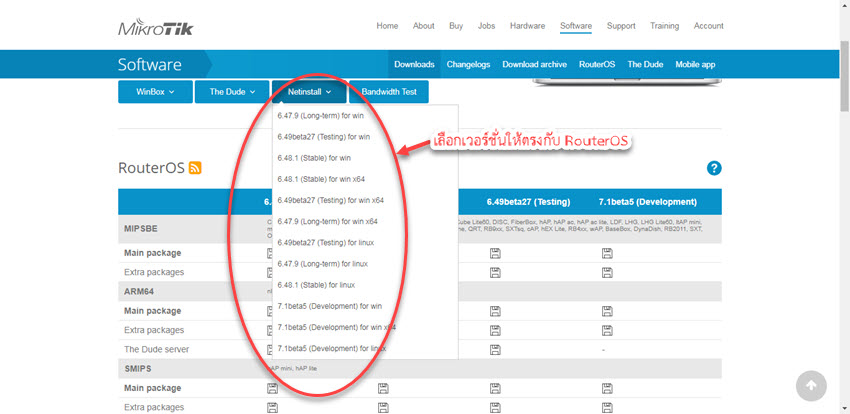The height and width of the screenshot is (414, 850).
Task: Click the MIPSBE section label
Action: [141, 229]
